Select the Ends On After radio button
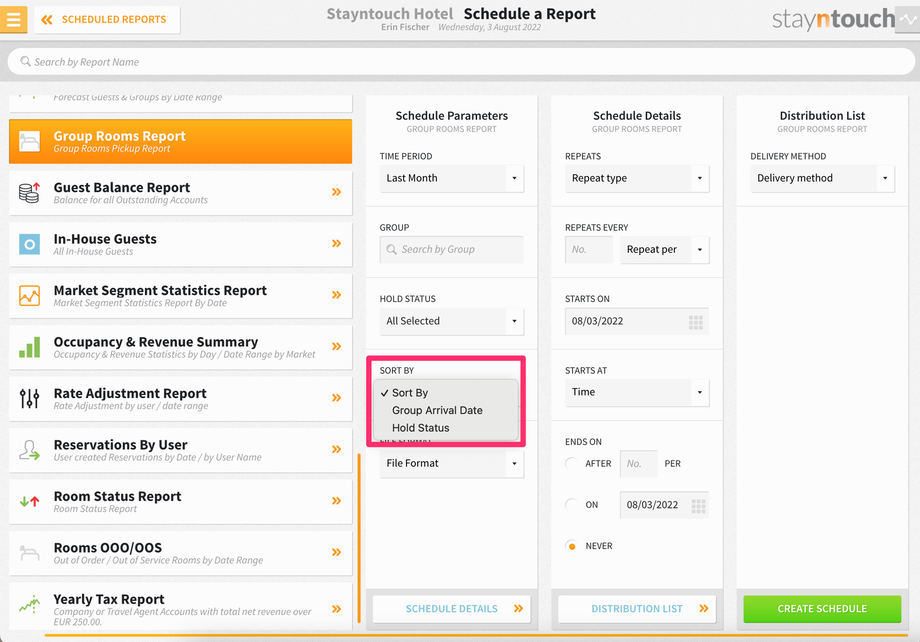 click(571, 464)
